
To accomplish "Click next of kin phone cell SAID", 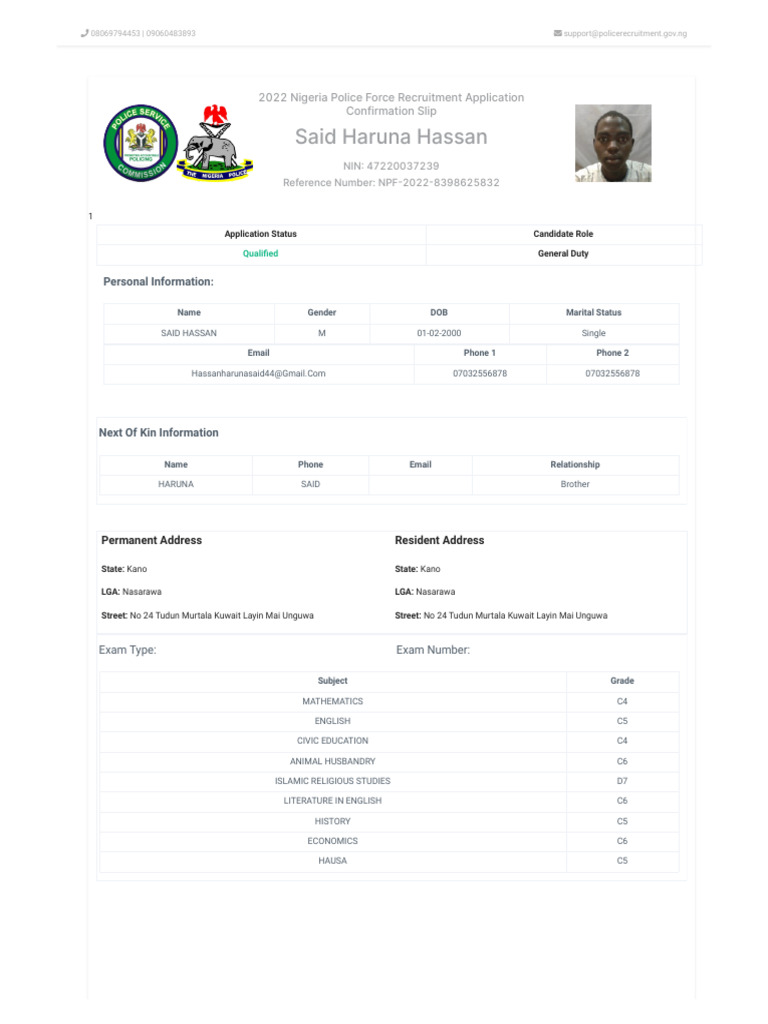I will 310,484.
